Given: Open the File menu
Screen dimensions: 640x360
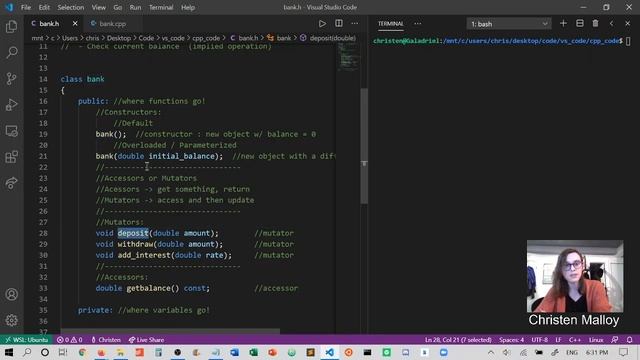Looking at the screenshot, I should click(26, 7).
